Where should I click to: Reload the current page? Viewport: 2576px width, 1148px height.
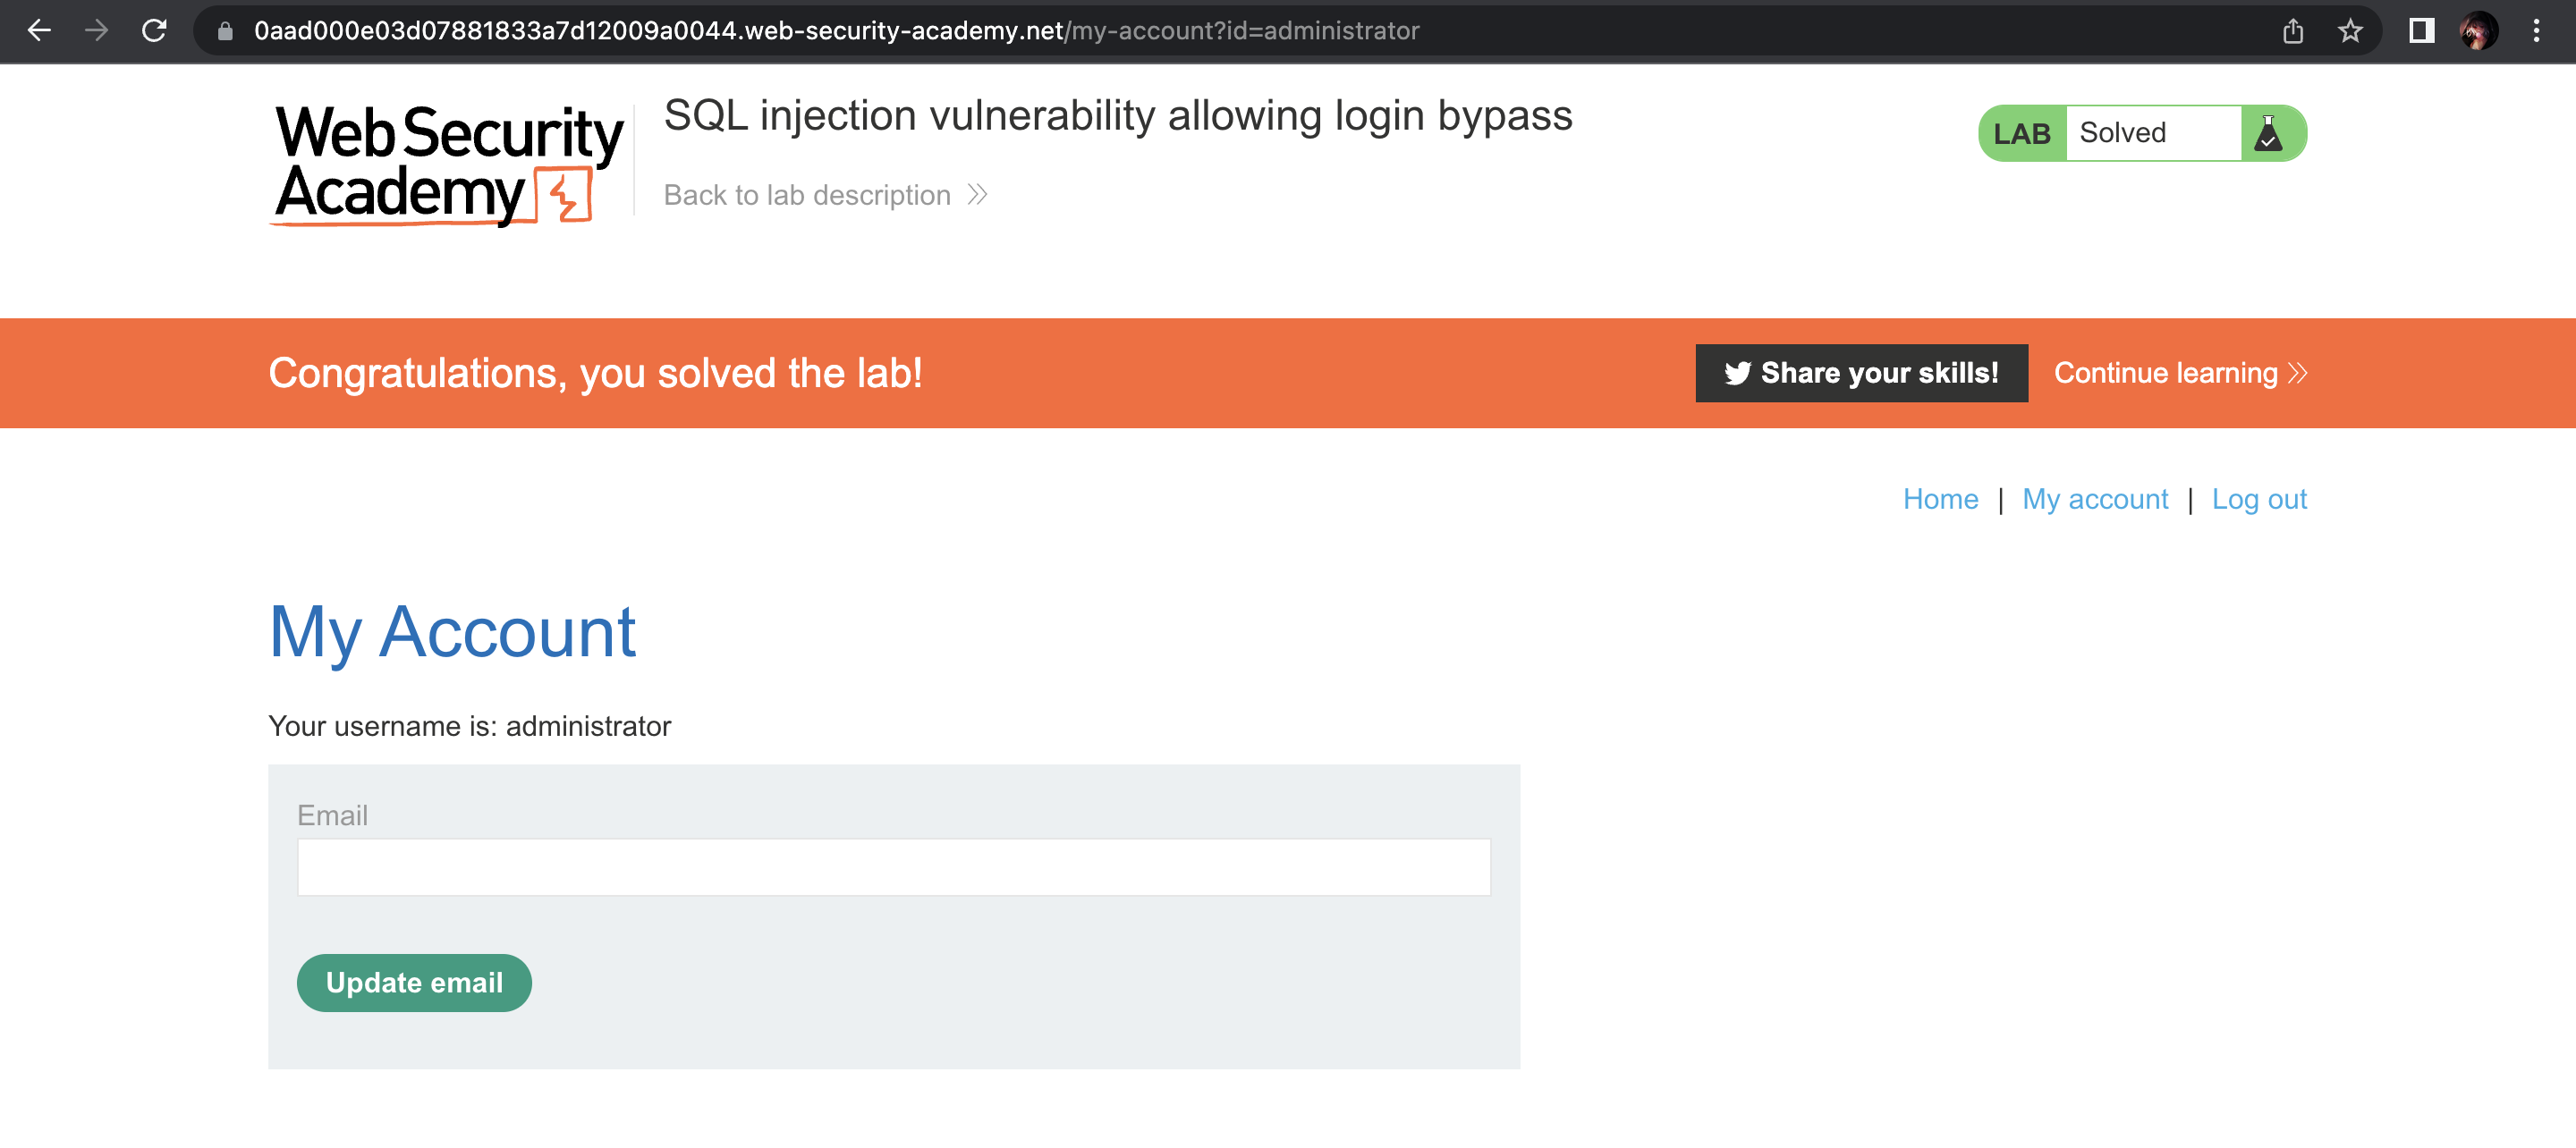(154, 31)
